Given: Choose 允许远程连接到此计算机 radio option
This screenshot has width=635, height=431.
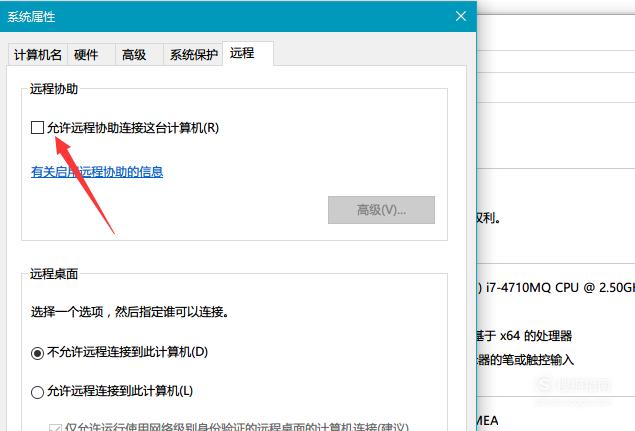Looking at the screenshot, I should pos(37,392).
